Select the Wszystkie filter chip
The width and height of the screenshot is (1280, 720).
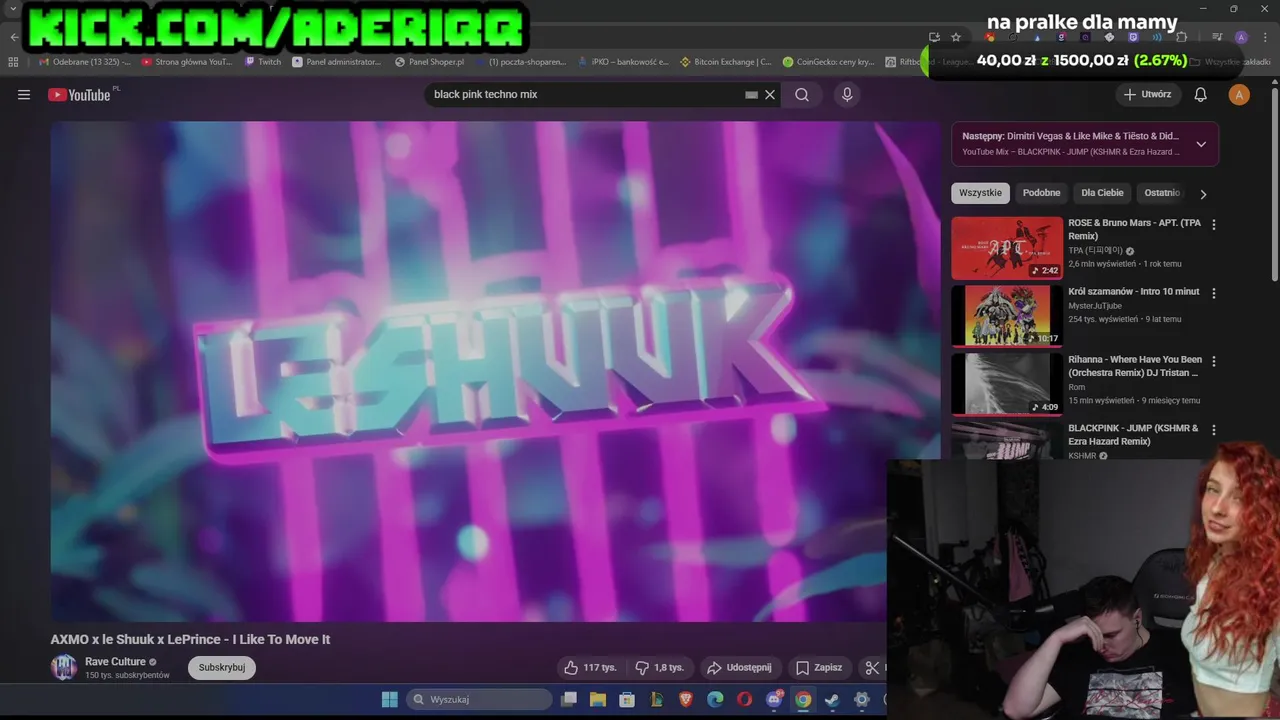(x=980, y=193)
